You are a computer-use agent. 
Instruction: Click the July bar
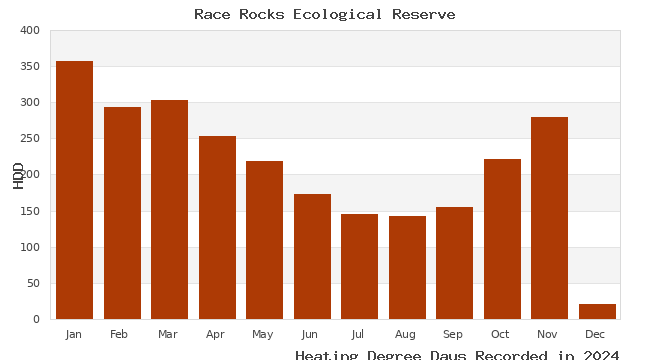click(359, 267)
